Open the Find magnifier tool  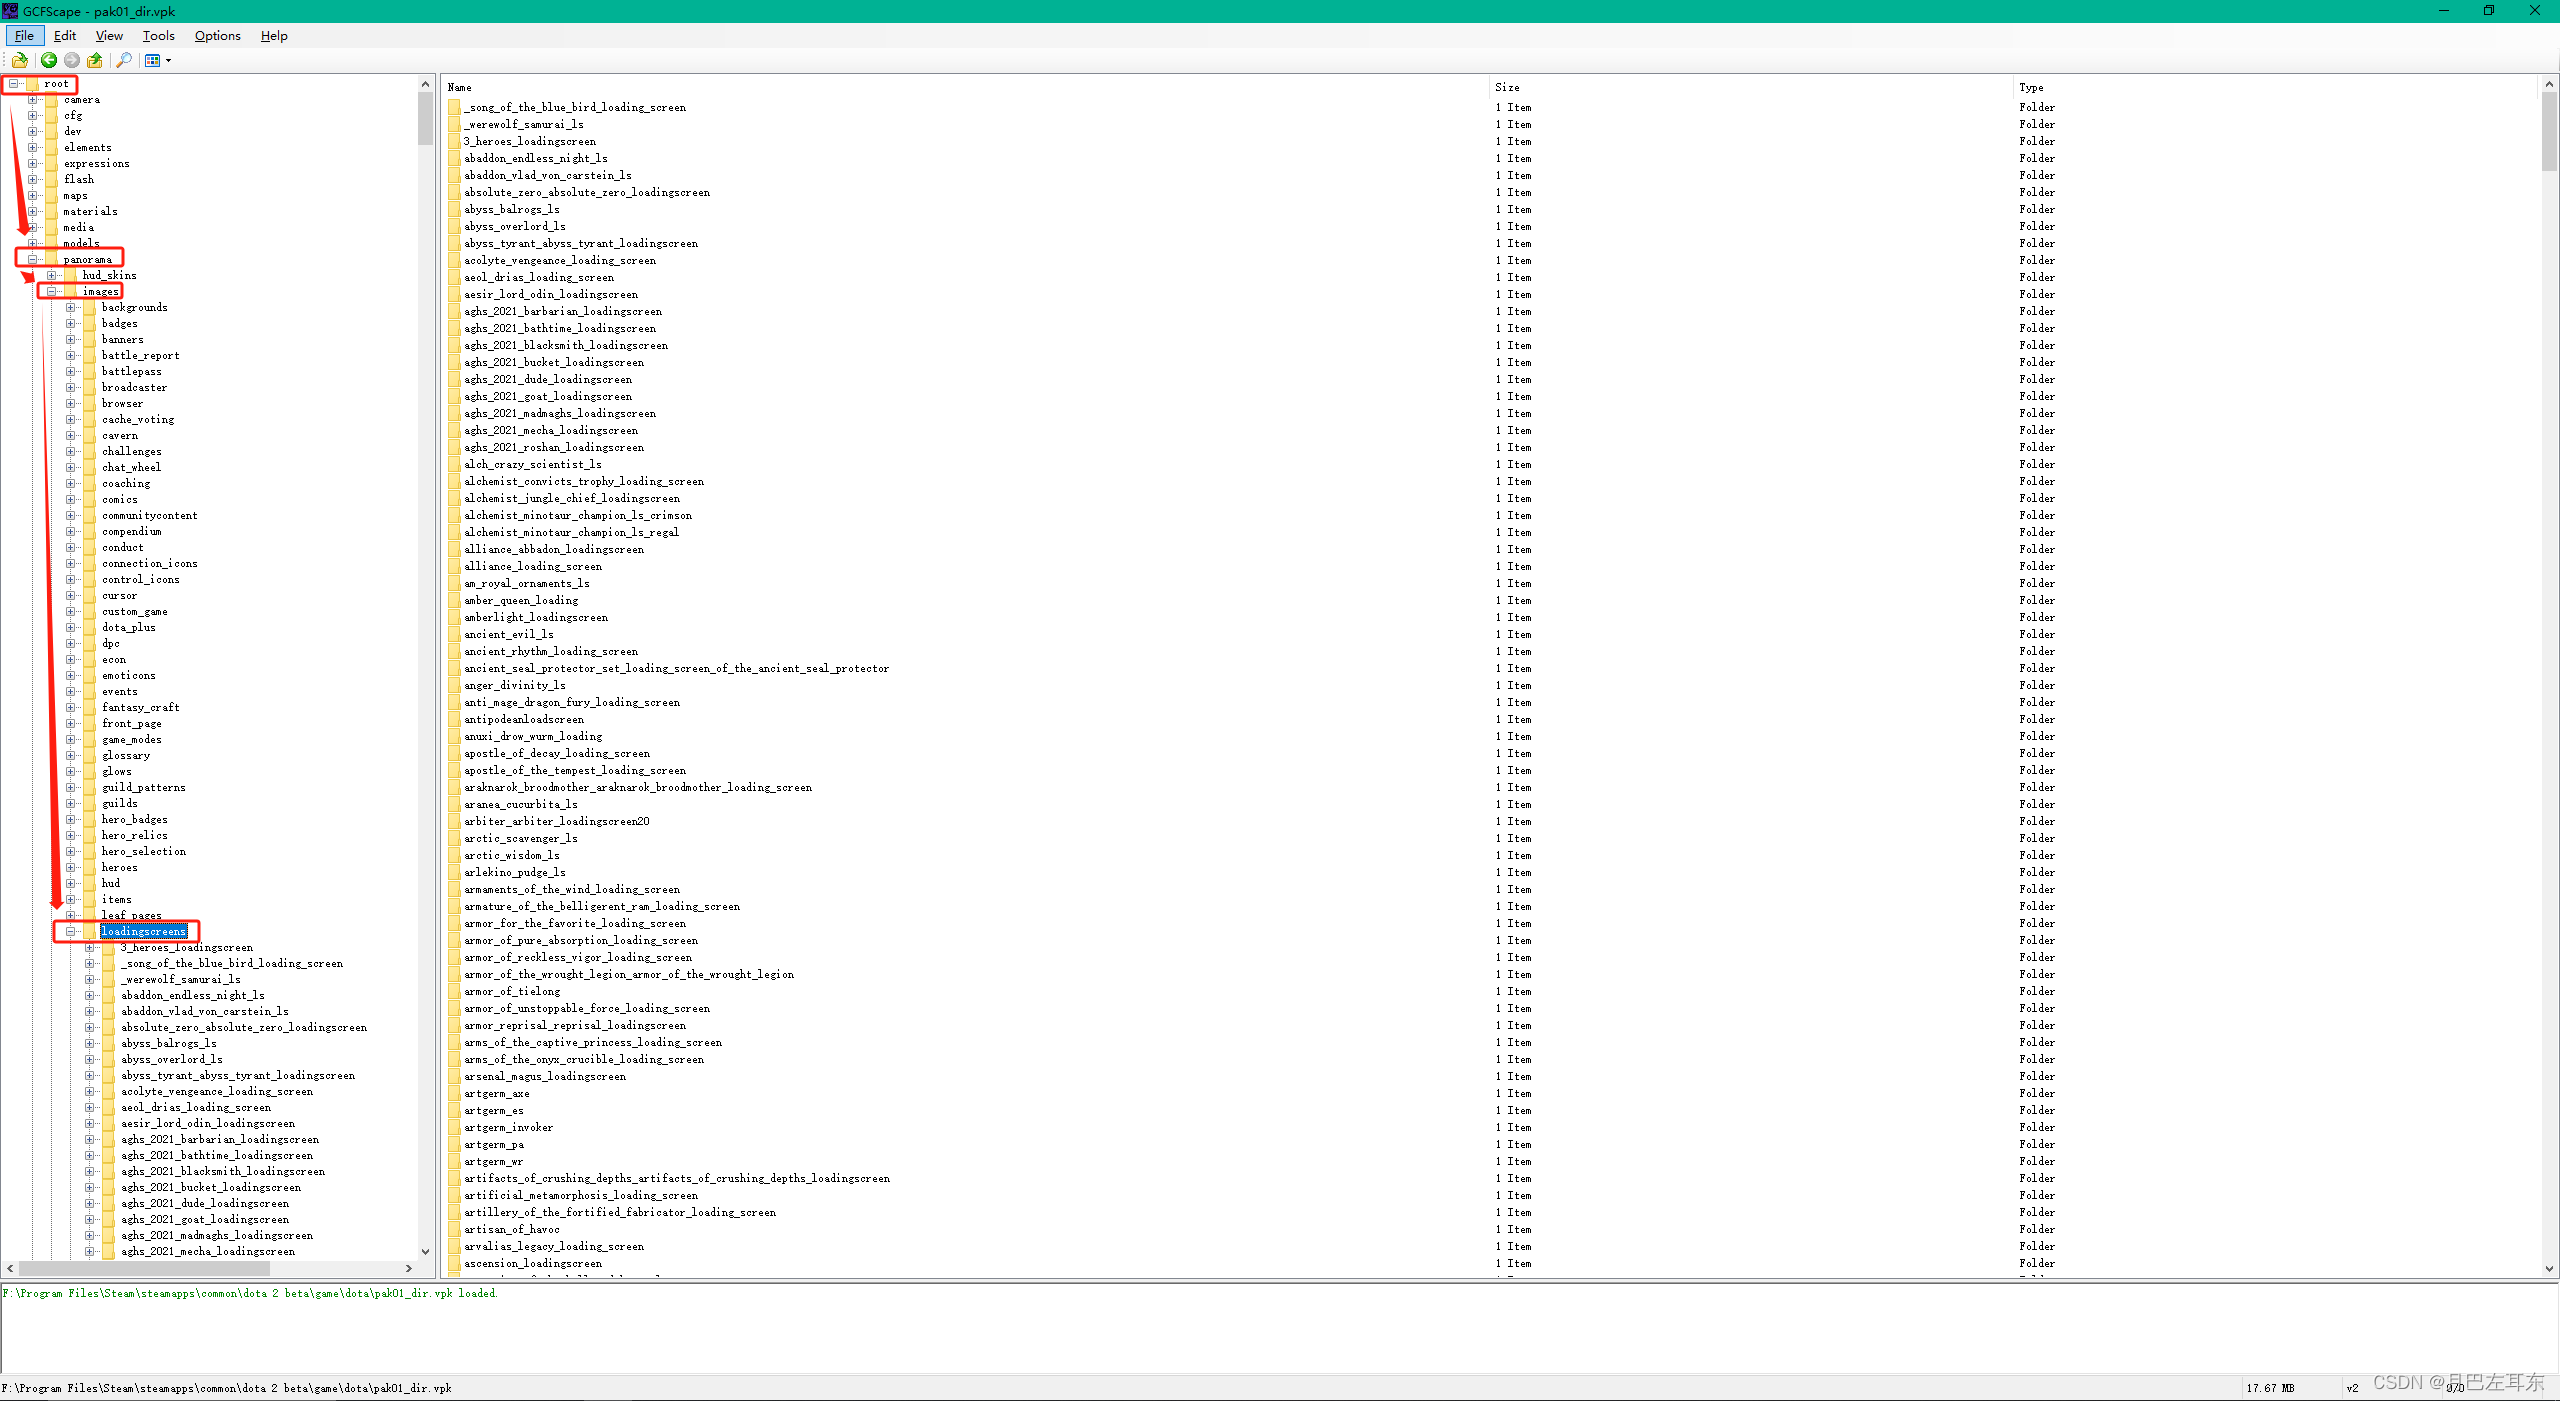click(x=124, y=60)
